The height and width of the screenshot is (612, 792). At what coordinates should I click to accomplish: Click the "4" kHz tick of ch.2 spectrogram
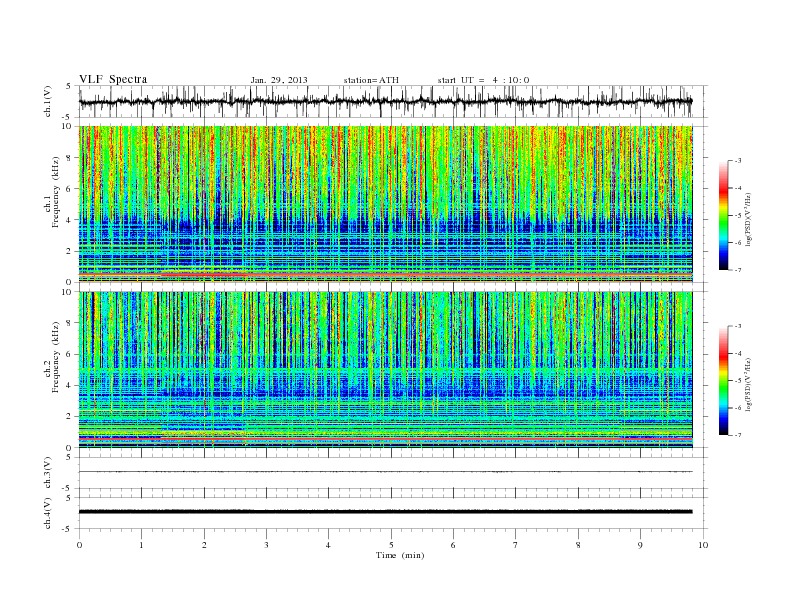[70, 385]
